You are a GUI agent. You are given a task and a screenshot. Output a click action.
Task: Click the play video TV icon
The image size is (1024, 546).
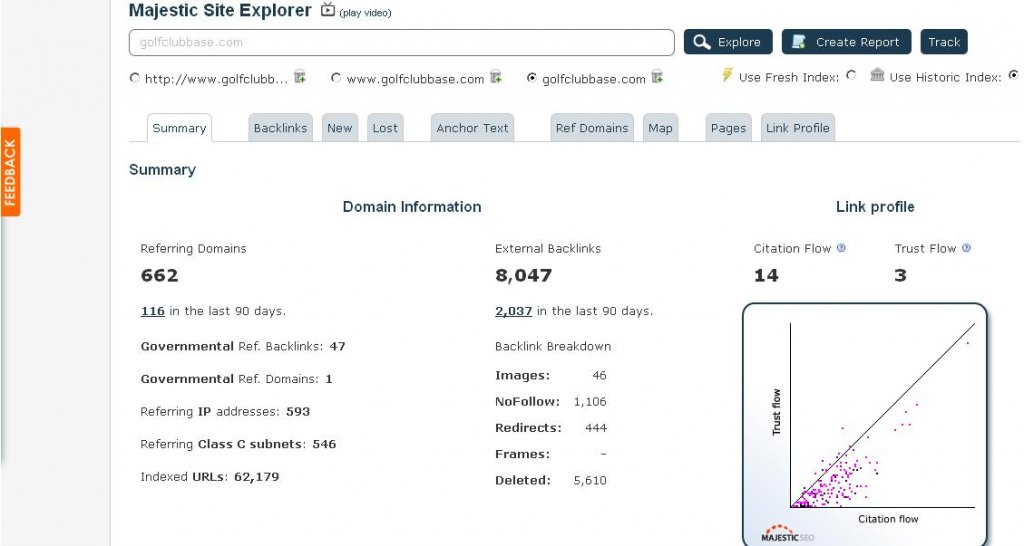coord(328,10)
